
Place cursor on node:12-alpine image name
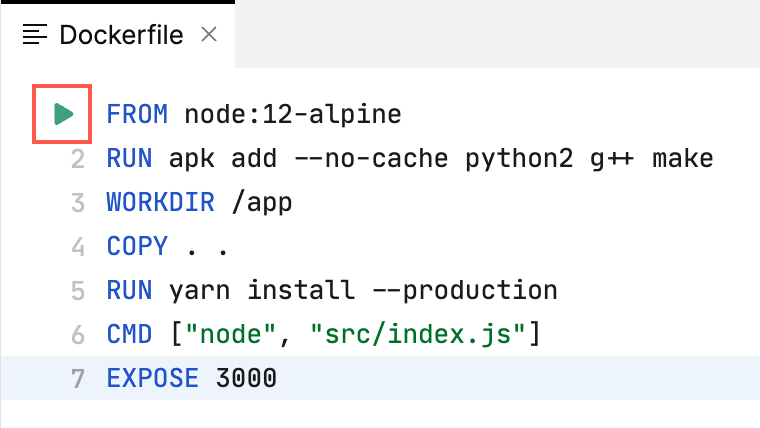[292, 114]
